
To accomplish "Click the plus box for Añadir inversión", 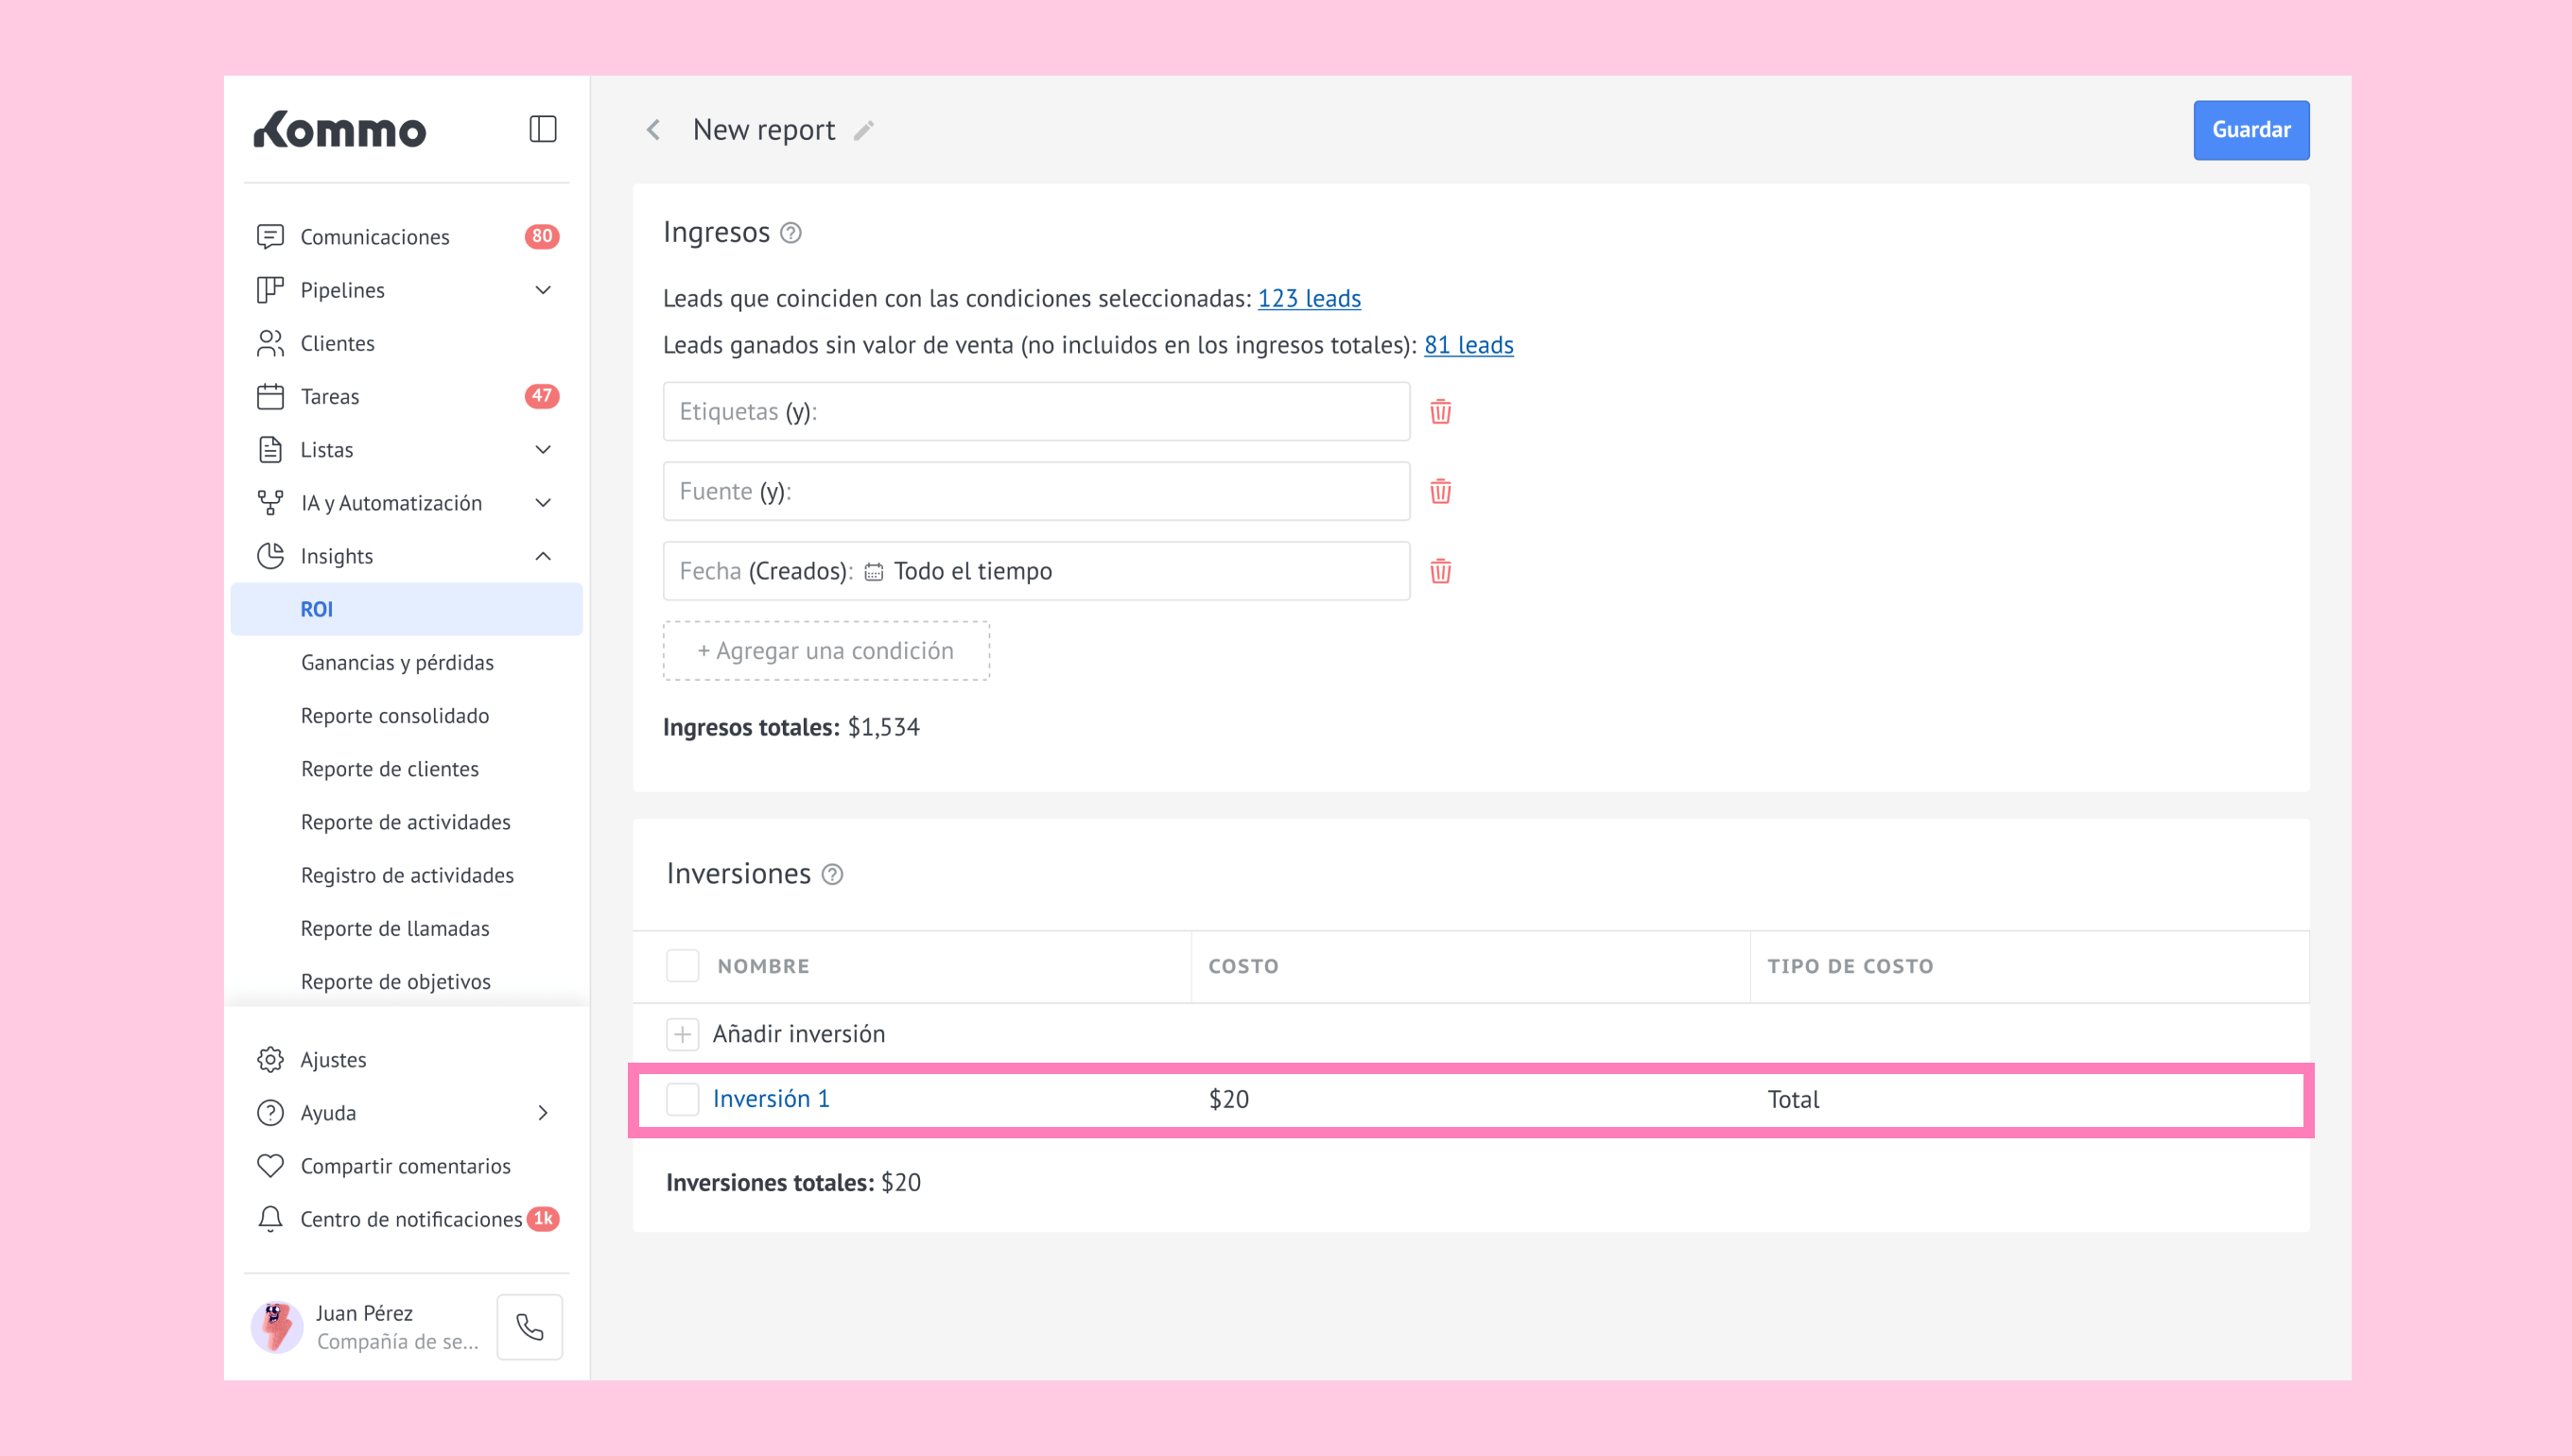I will [682, 1034].
